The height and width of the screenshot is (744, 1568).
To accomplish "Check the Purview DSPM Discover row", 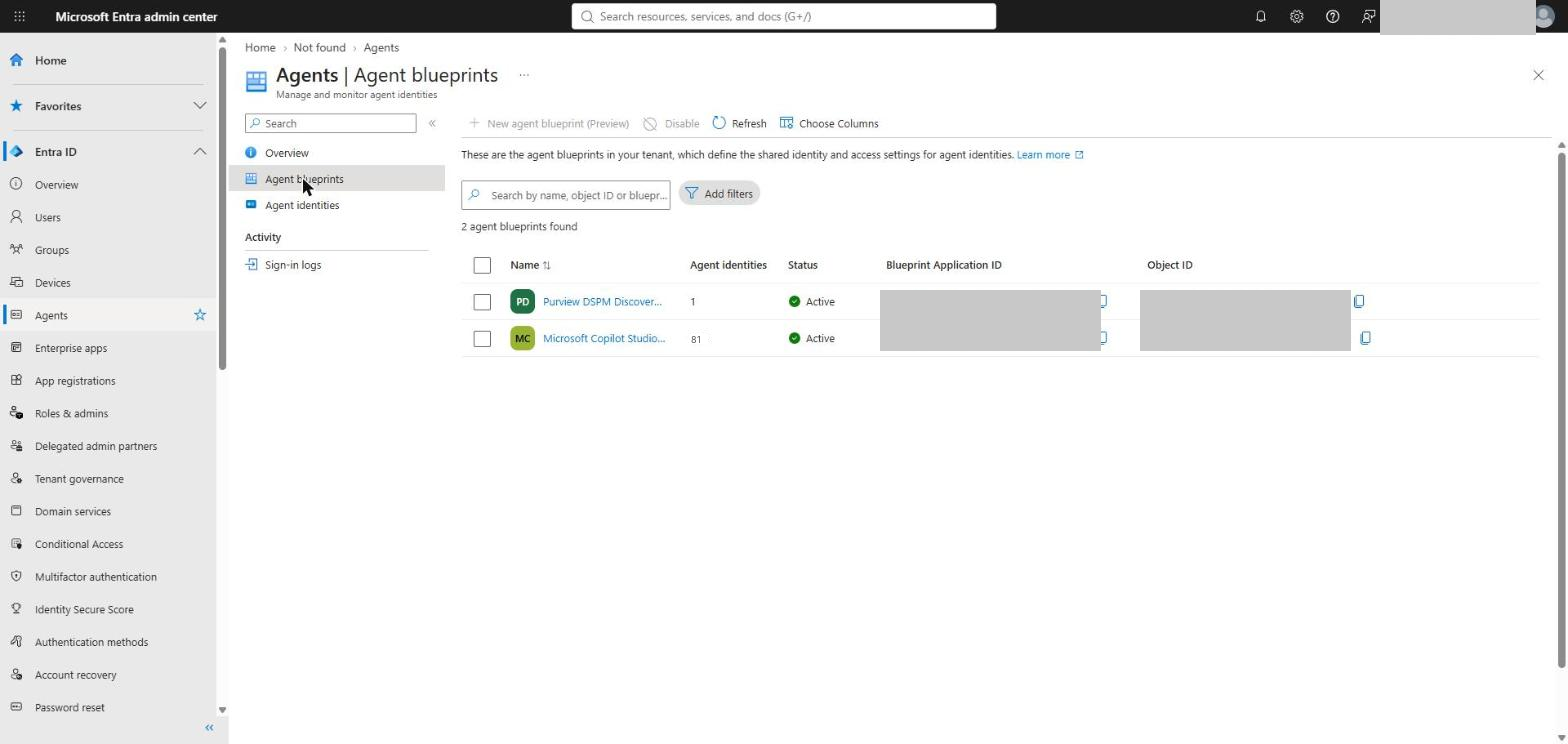I will pyautogui.click(x=482, y=302).
